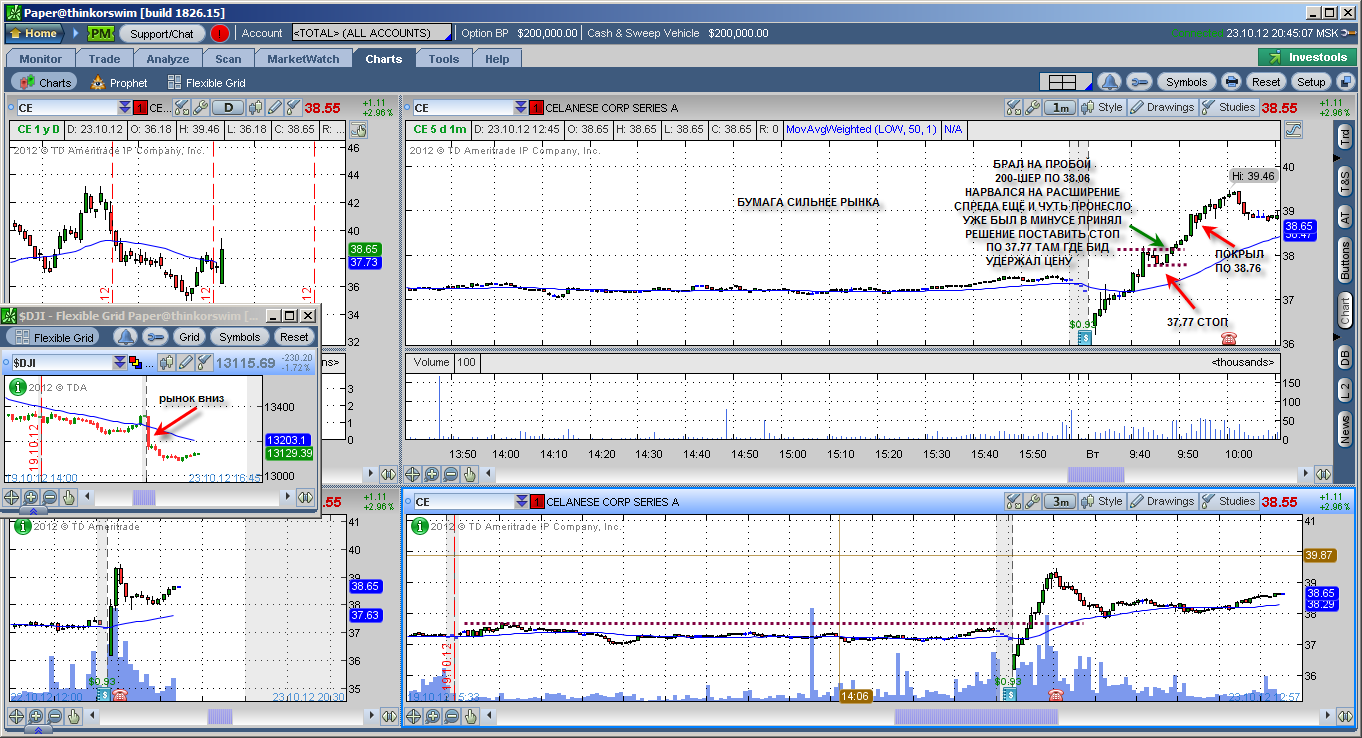Click the D timeframe button in top-left chart
This screenshot has height=738, width=1362.
(229, 107)
